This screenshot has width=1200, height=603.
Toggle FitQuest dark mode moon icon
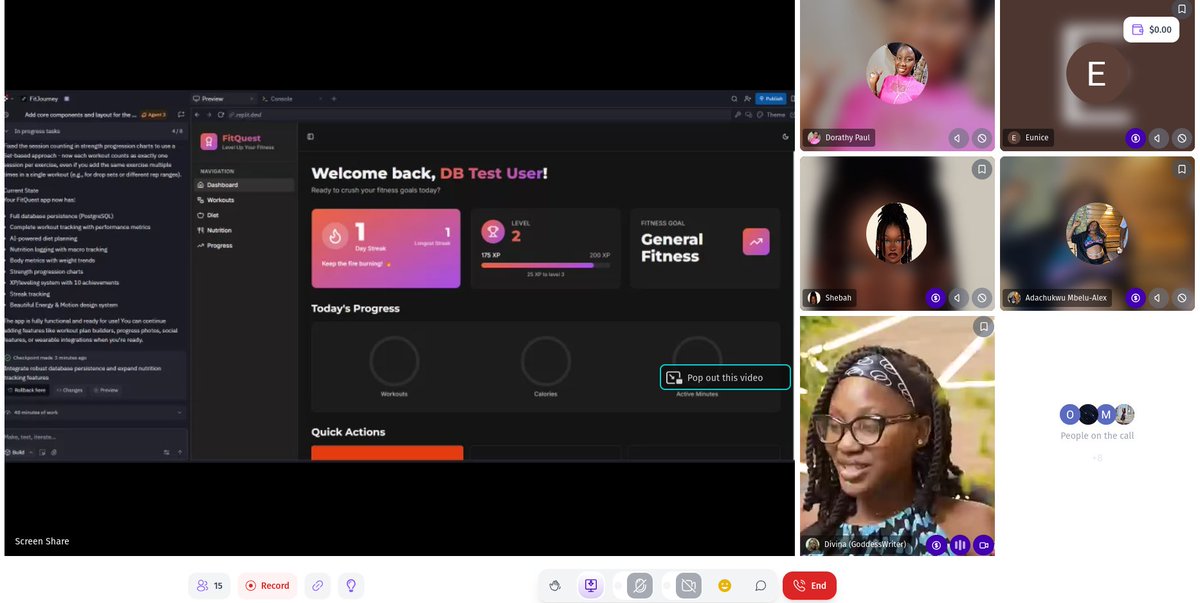coord(786,137)
